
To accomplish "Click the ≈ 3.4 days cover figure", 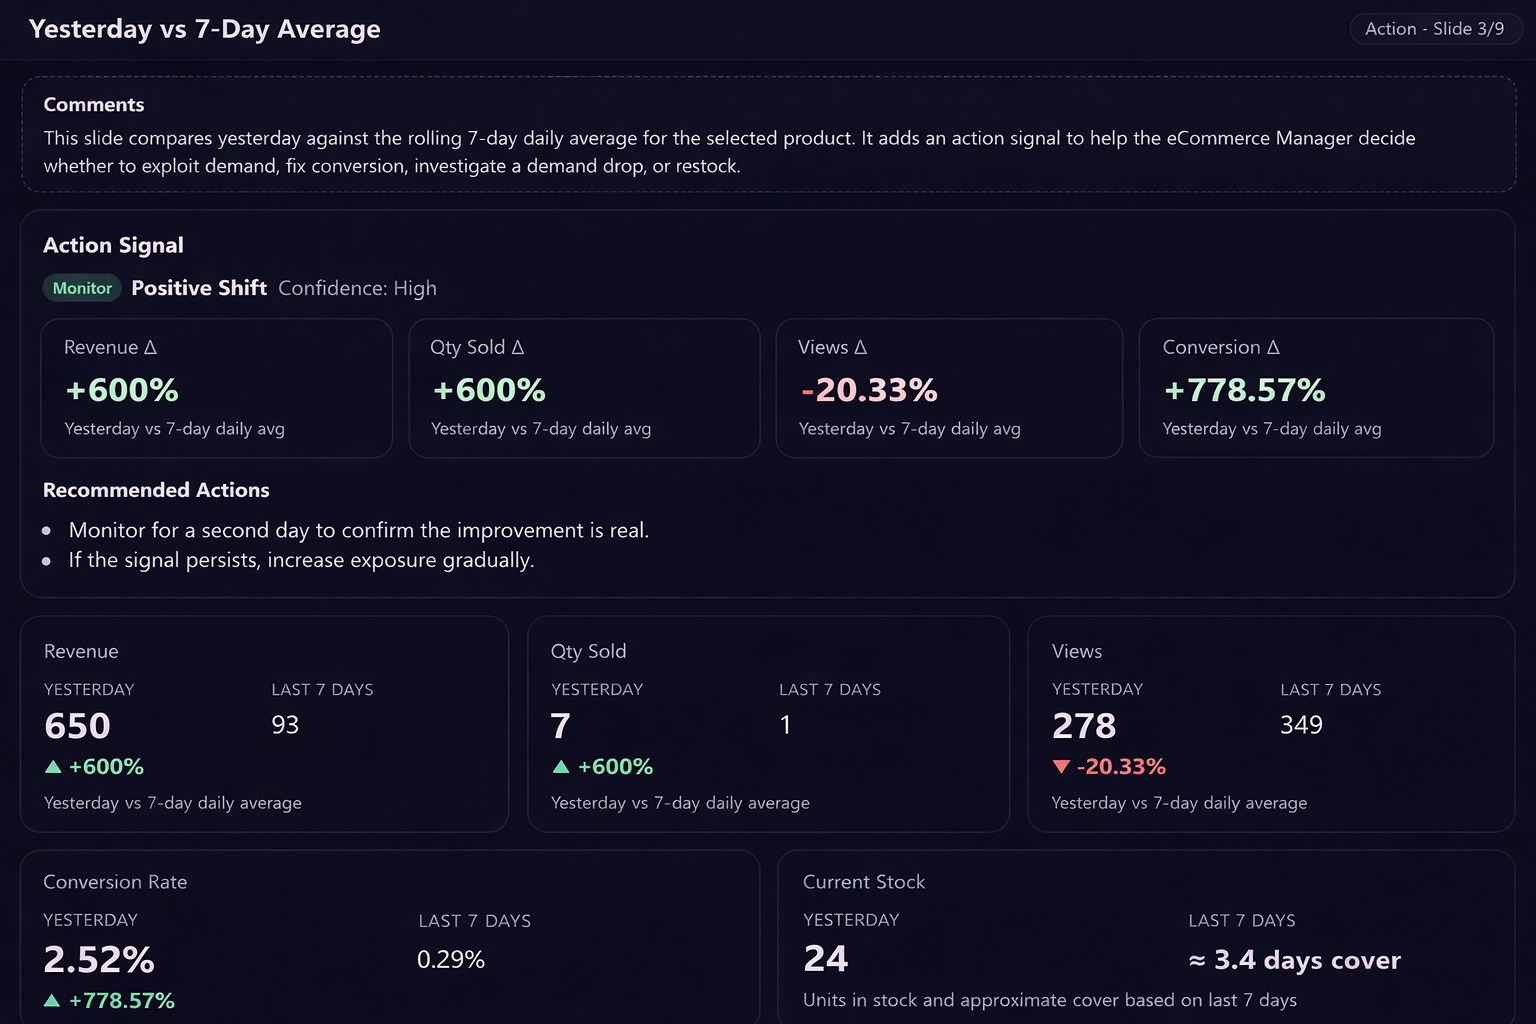I will pos(1294,960).
